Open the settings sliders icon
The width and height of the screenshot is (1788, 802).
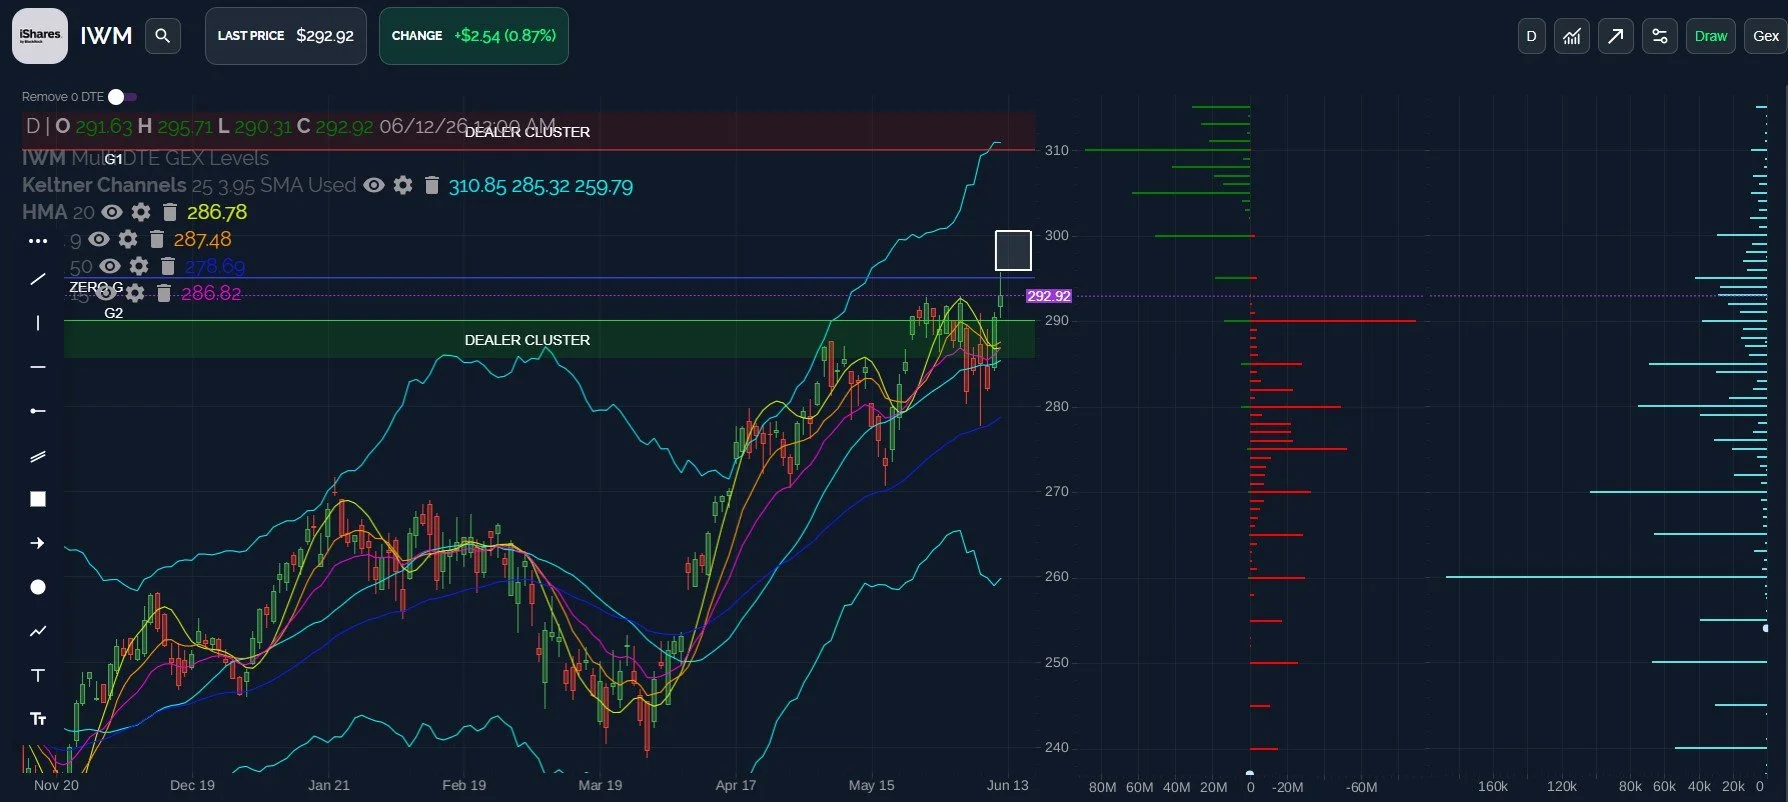coord(1660,36)
